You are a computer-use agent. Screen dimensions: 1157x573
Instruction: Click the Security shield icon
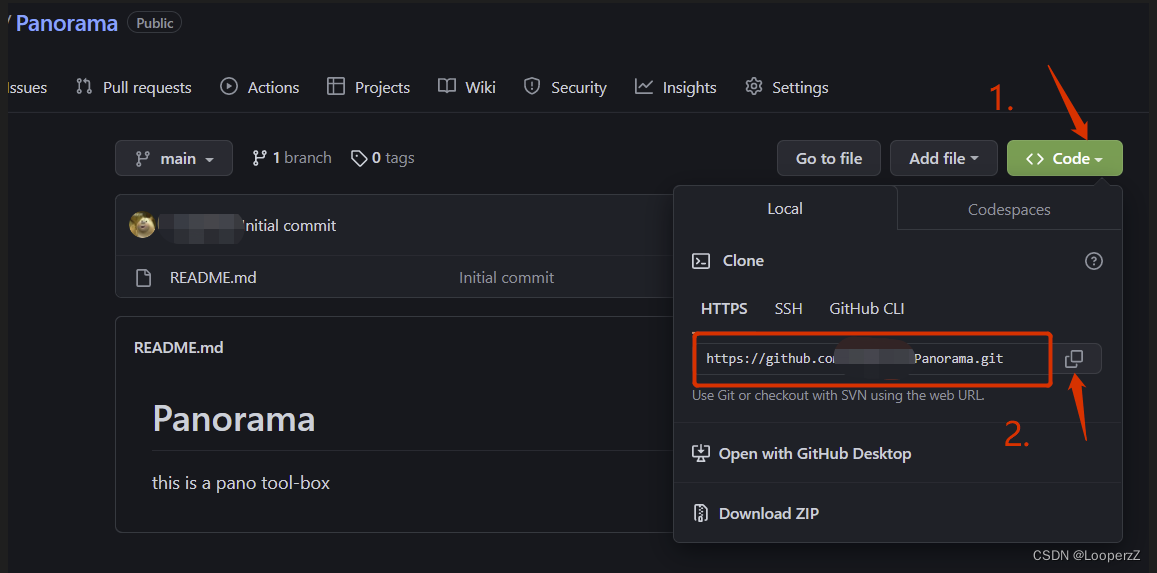[x=531, y=86]
